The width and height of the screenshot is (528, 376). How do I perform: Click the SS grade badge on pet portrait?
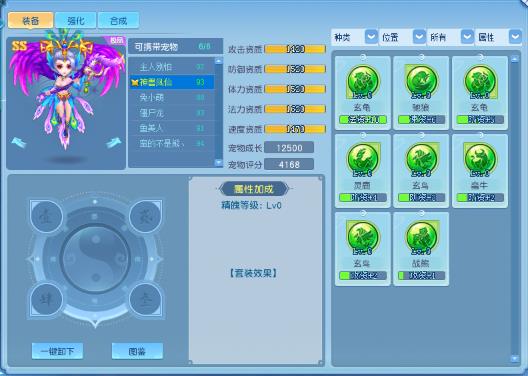point(19,46)
